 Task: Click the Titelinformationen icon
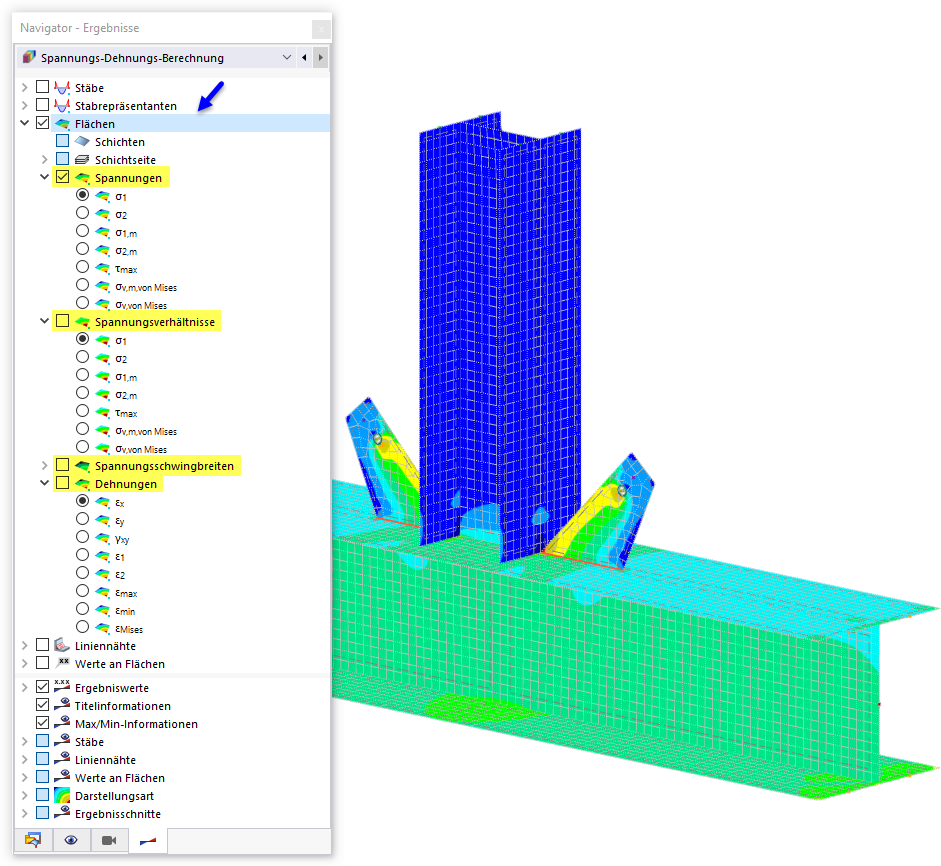pos(62,705)
